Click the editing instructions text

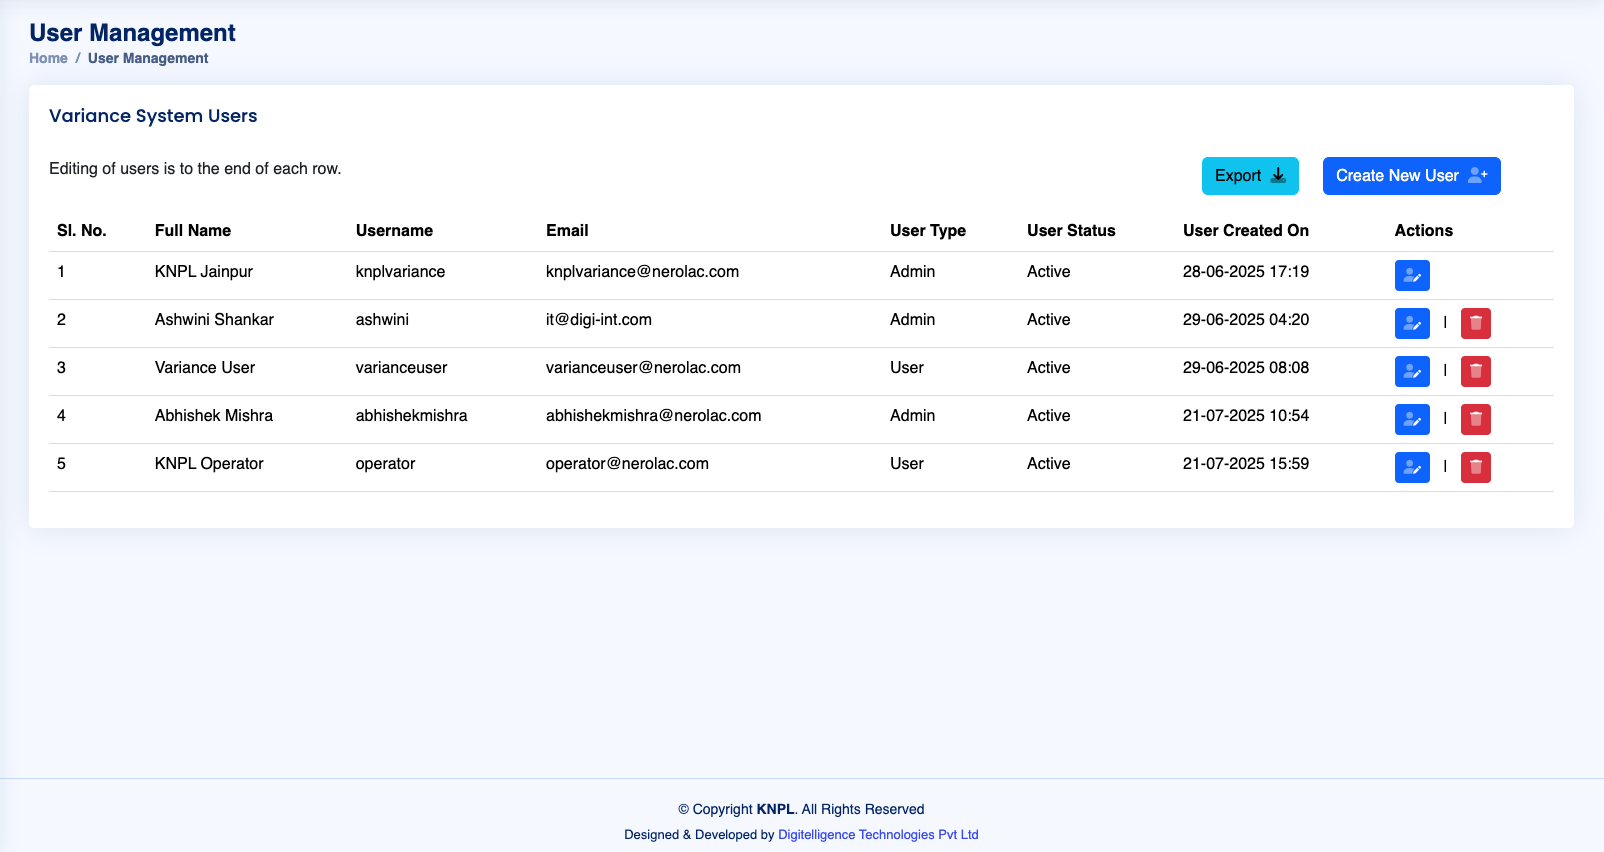(195, 169)
